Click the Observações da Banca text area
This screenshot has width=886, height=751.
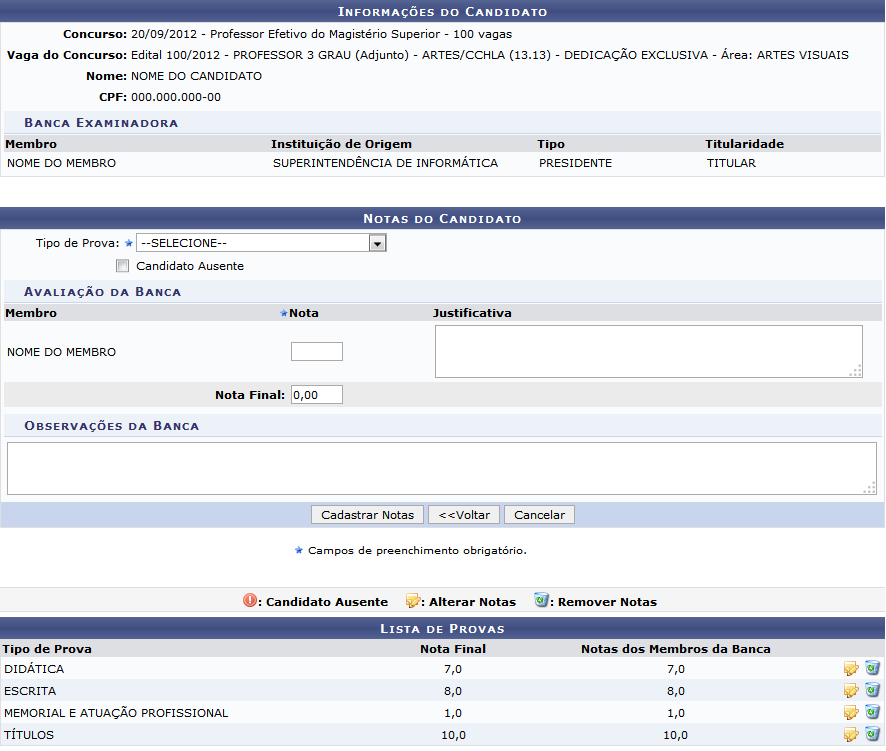441,468
